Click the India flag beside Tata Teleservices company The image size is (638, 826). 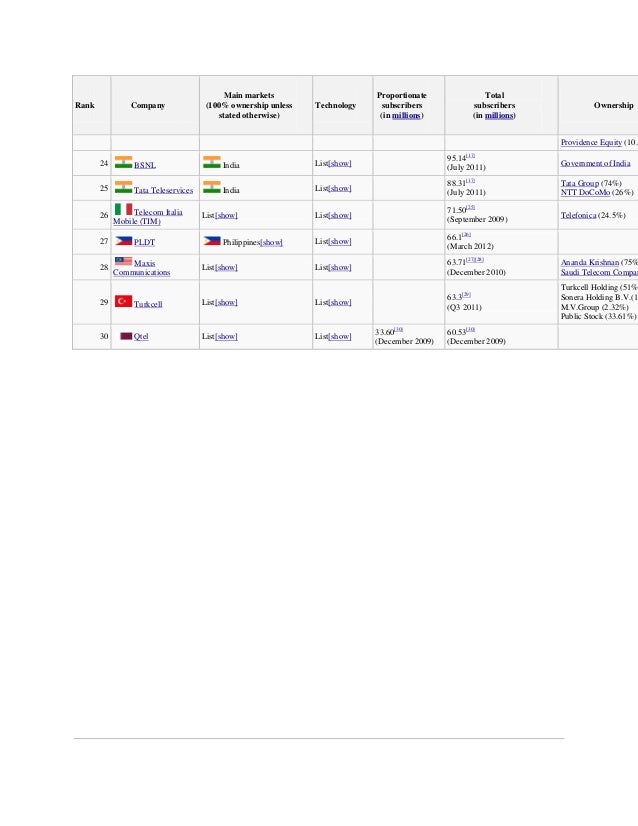[123, 188]
